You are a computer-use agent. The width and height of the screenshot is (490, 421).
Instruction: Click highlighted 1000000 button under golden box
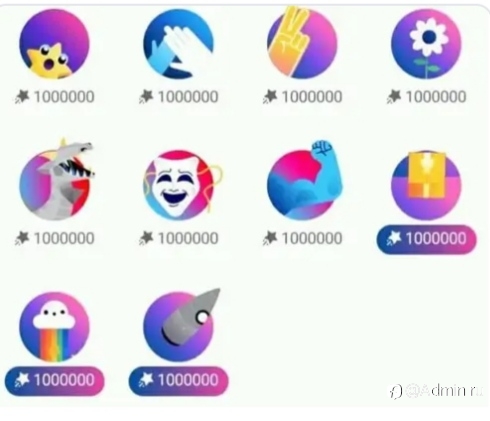(426, 239)
